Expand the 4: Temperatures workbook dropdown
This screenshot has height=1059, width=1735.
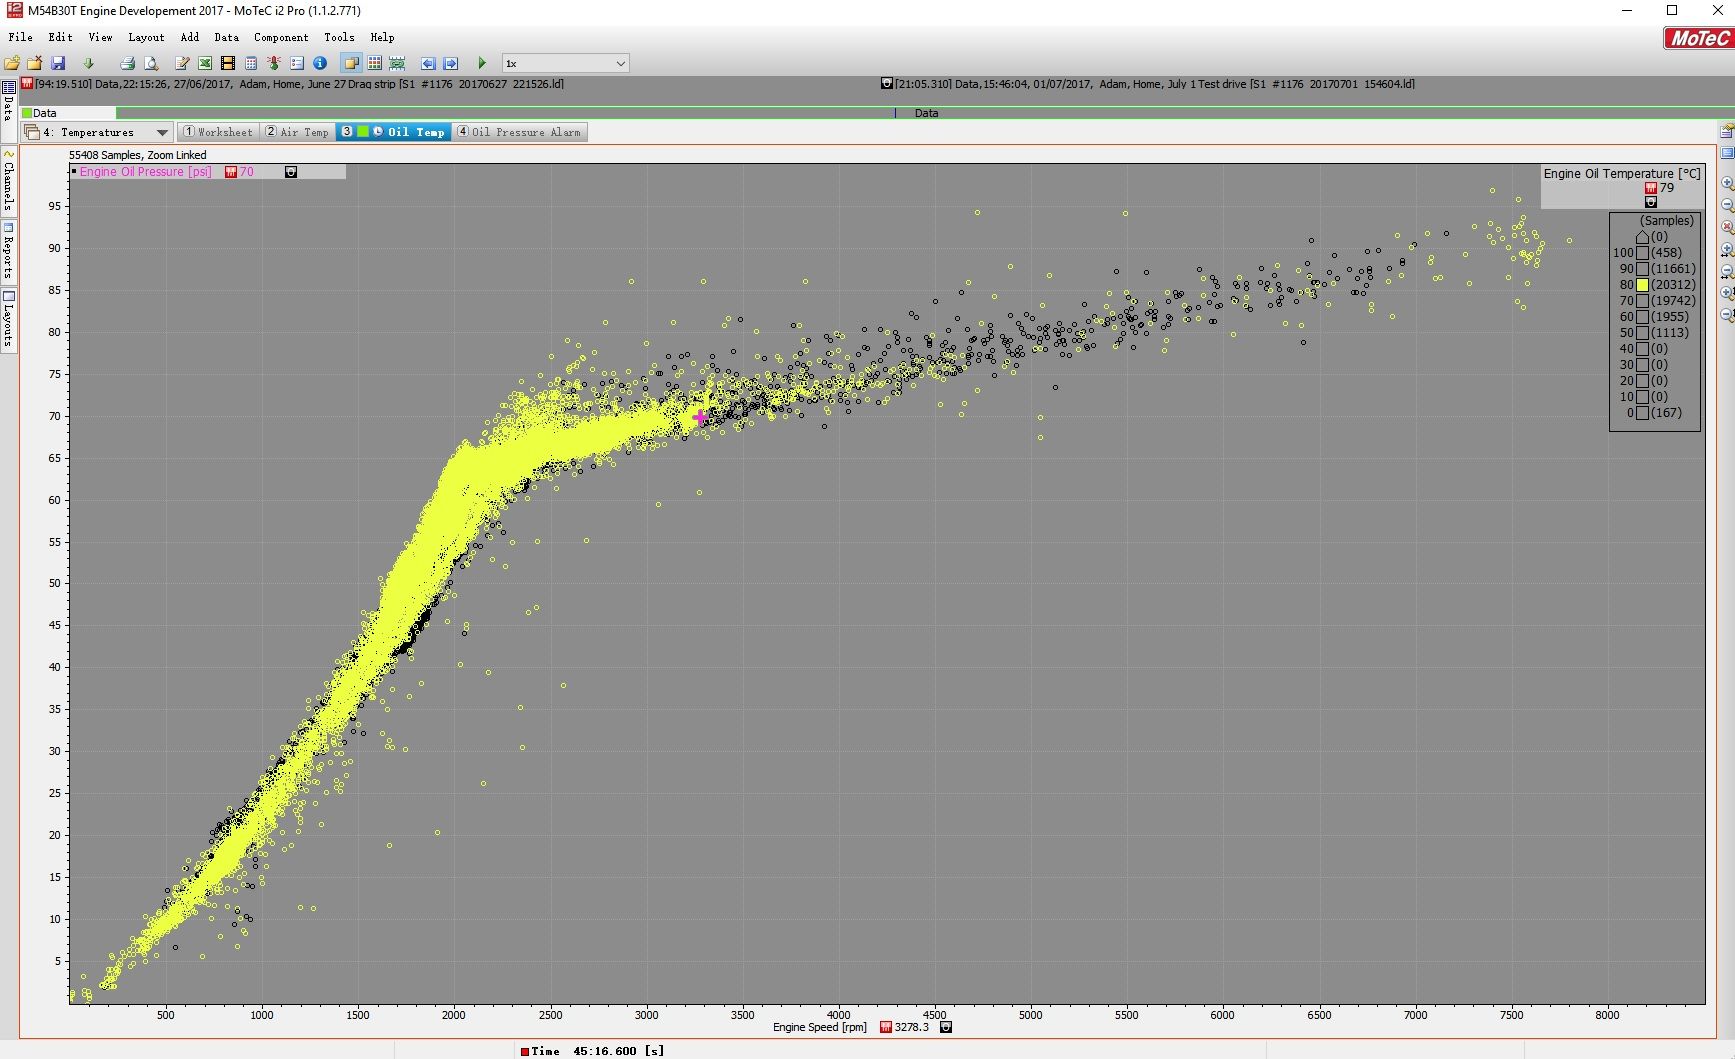pos(162,132)
